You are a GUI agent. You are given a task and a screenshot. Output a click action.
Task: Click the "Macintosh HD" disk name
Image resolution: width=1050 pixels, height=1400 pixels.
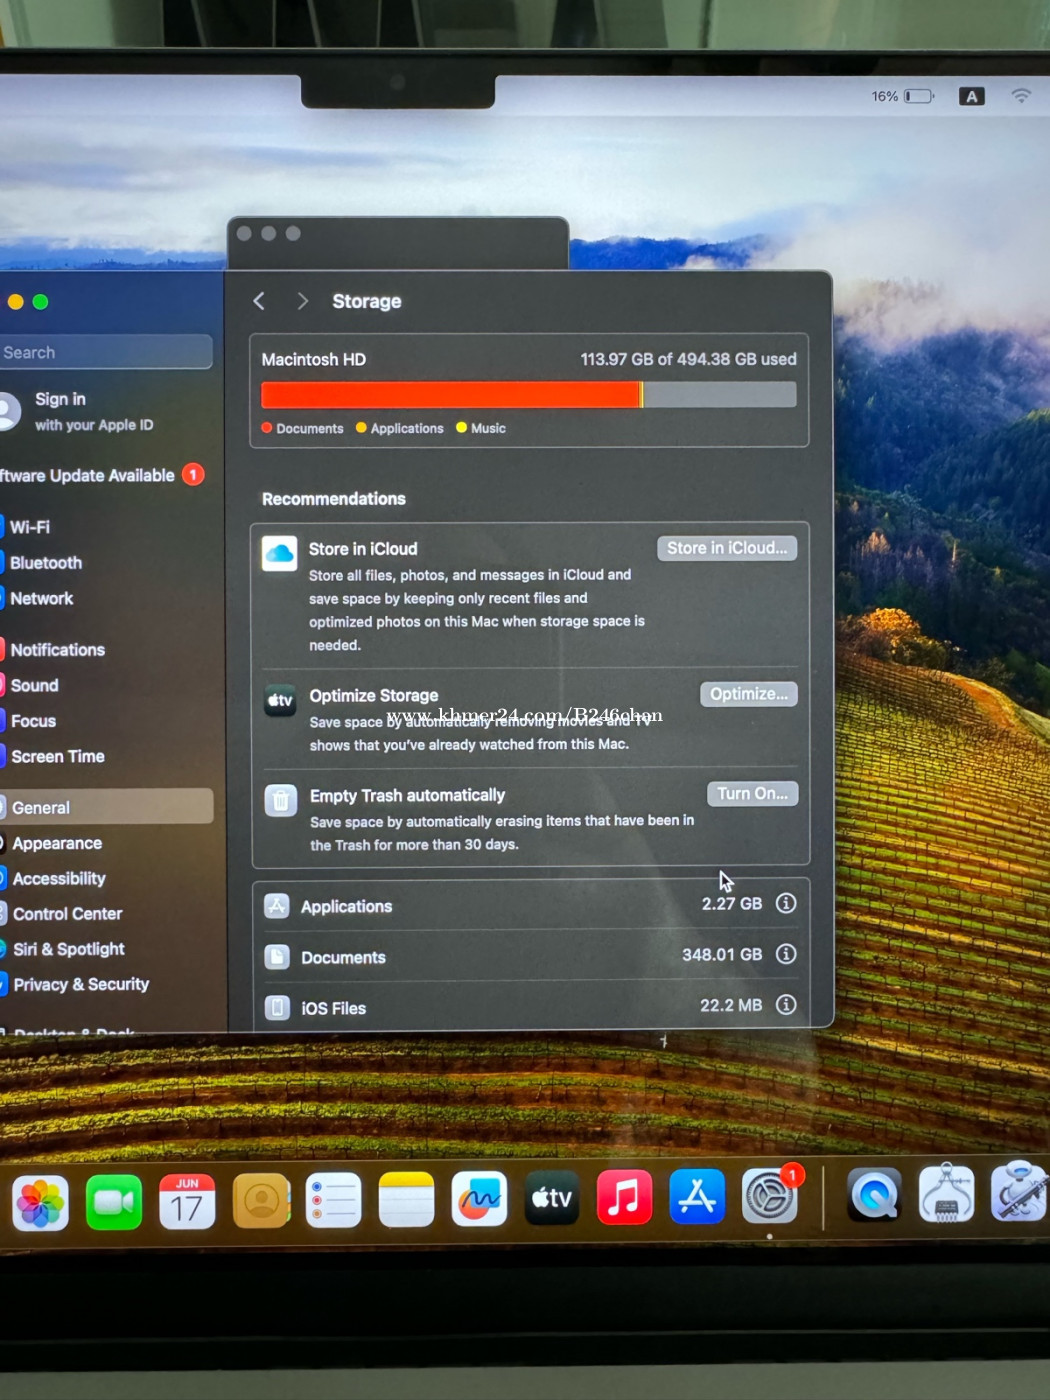click(x=314, y=360)
